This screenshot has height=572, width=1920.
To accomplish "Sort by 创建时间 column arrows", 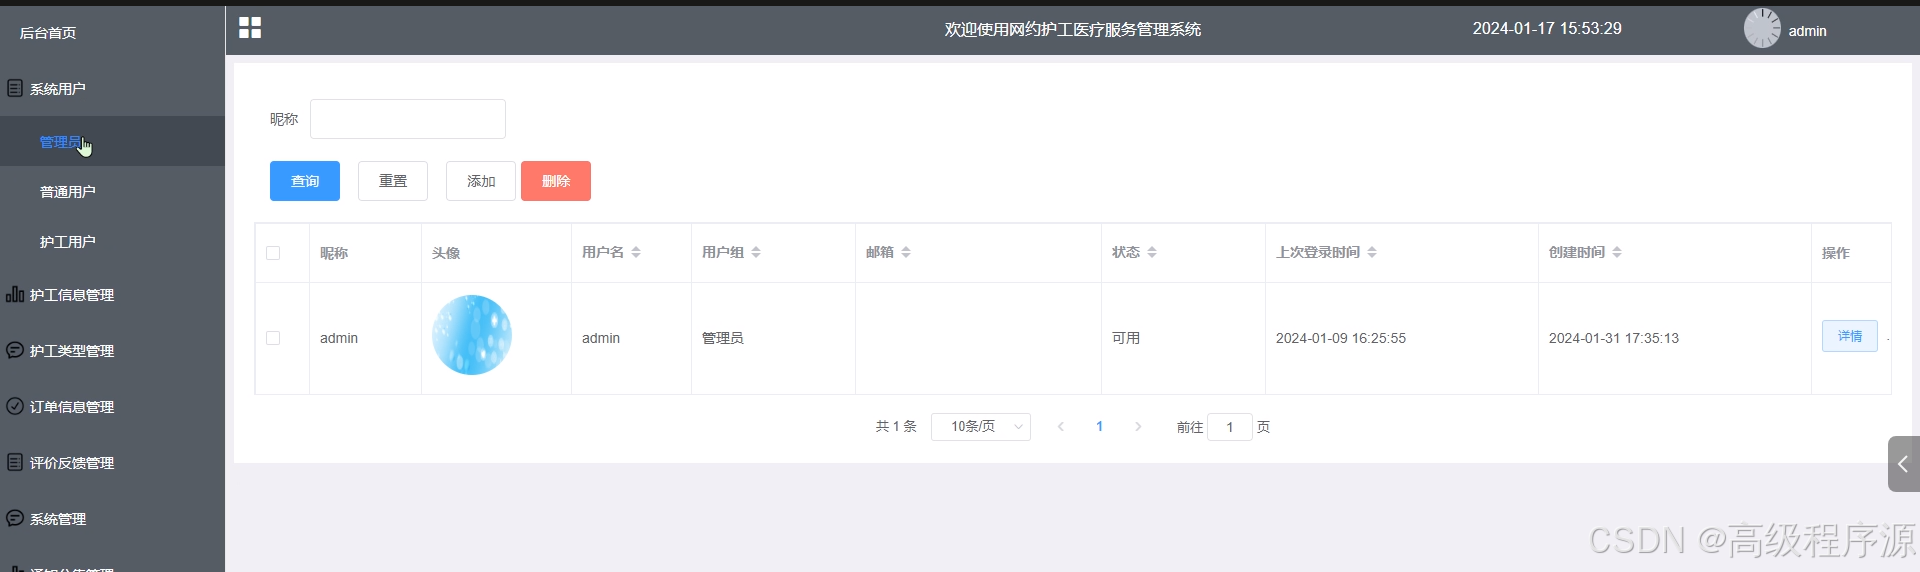I will 1617,252.
